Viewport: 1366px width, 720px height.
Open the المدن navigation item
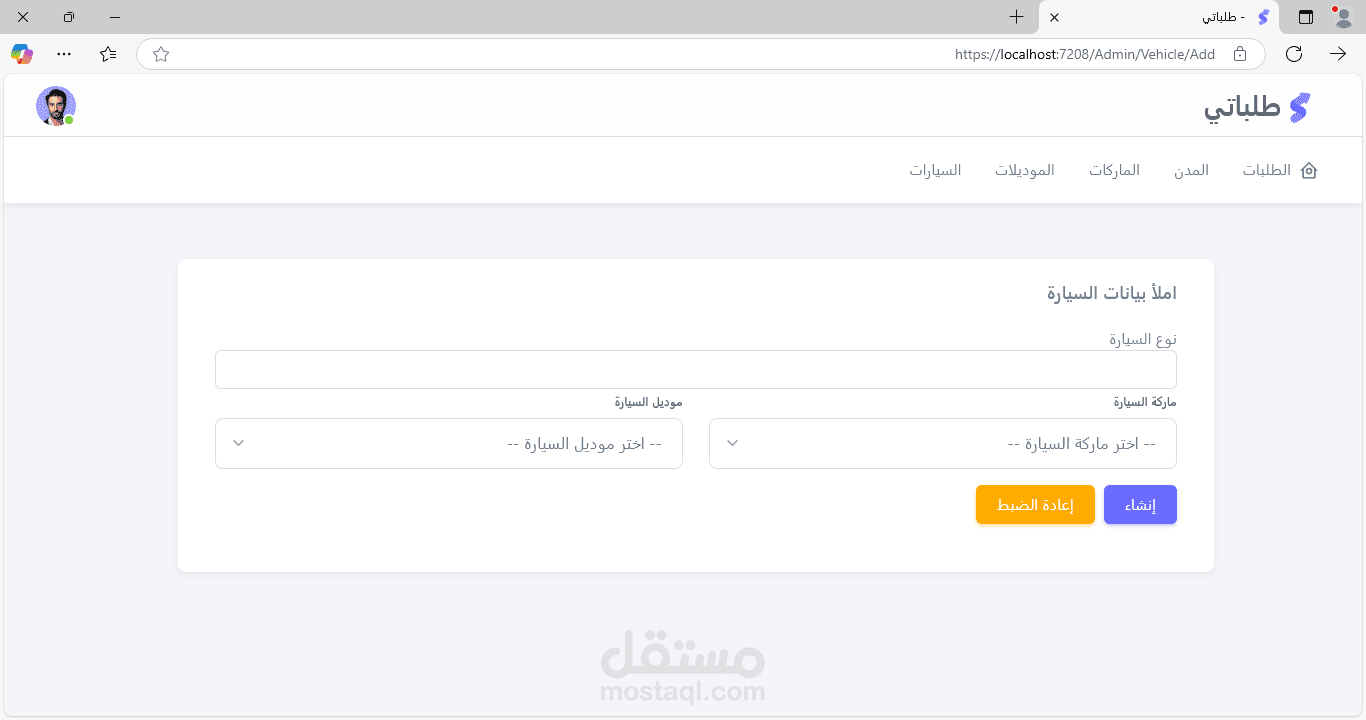1191,170
